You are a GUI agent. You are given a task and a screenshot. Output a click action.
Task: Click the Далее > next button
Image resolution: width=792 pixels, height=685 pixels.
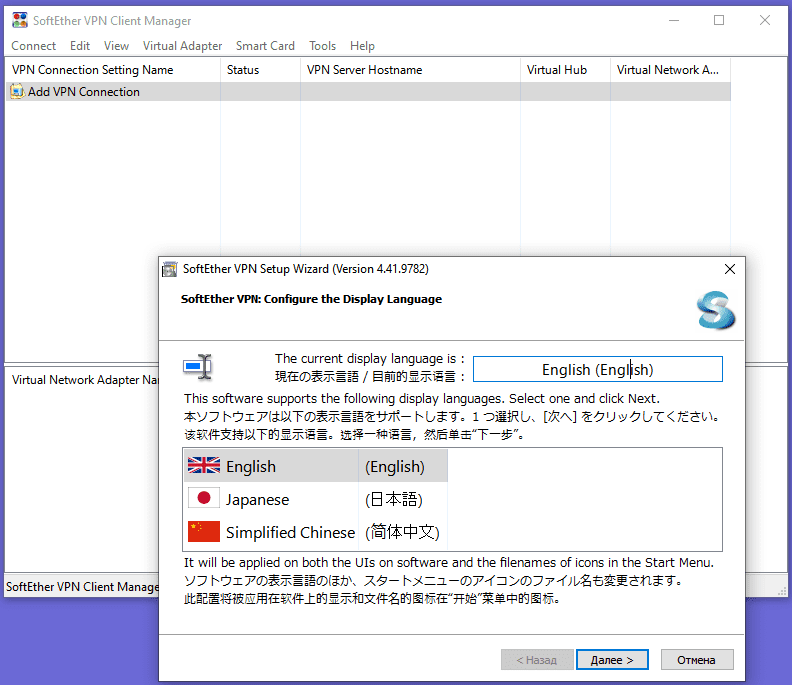coord(612,660)
